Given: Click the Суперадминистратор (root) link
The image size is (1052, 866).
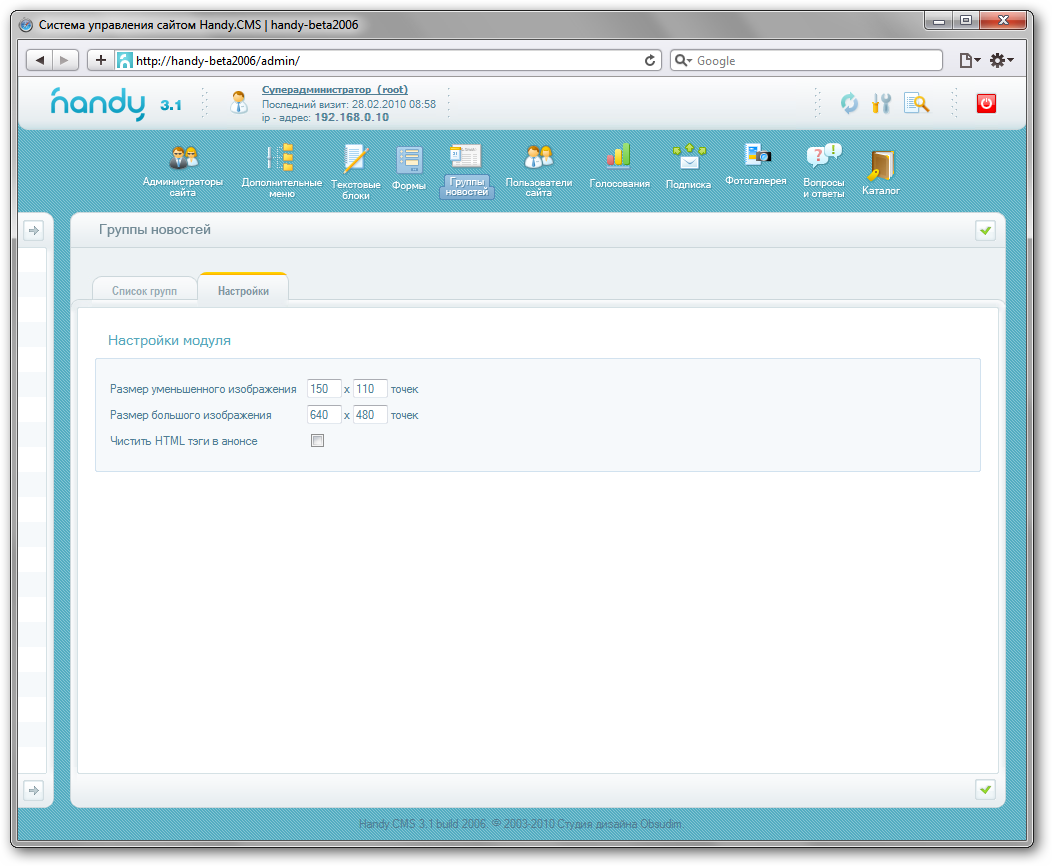Looking at the screenshot, I should pos(334,90).
